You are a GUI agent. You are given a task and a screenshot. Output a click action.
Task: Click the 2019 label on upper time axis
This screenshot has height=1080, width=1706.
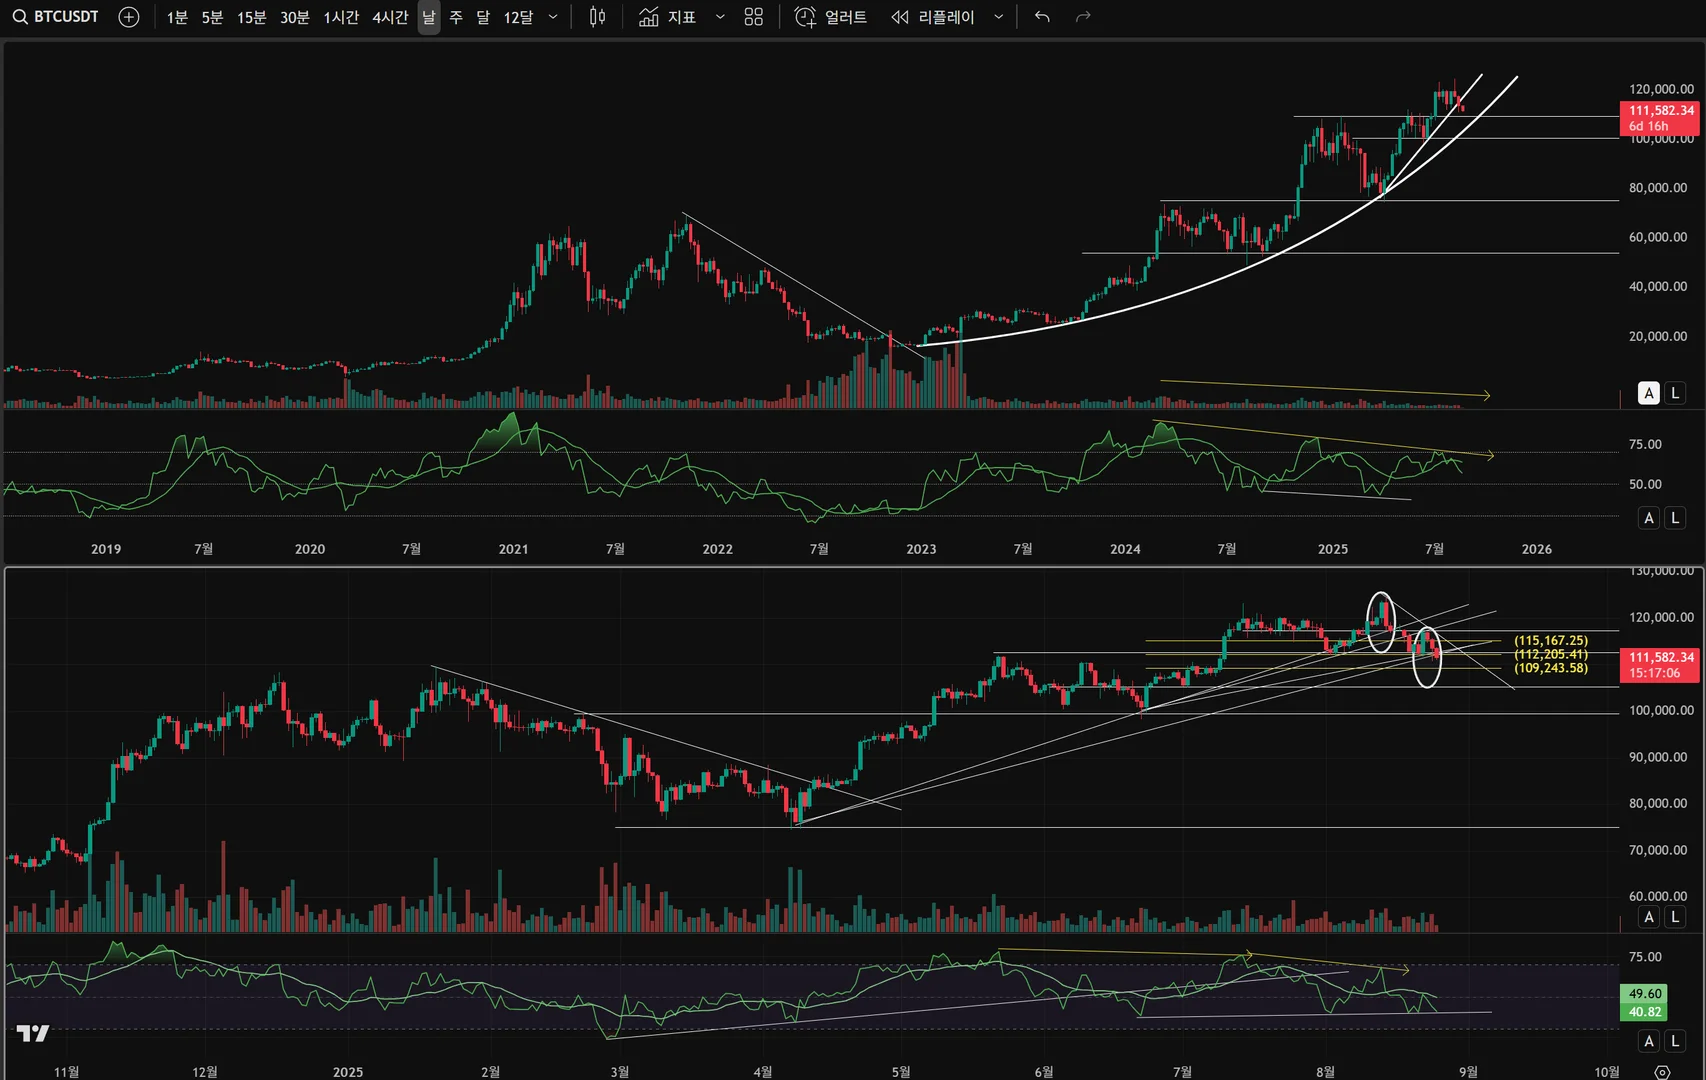pos(106,549)
